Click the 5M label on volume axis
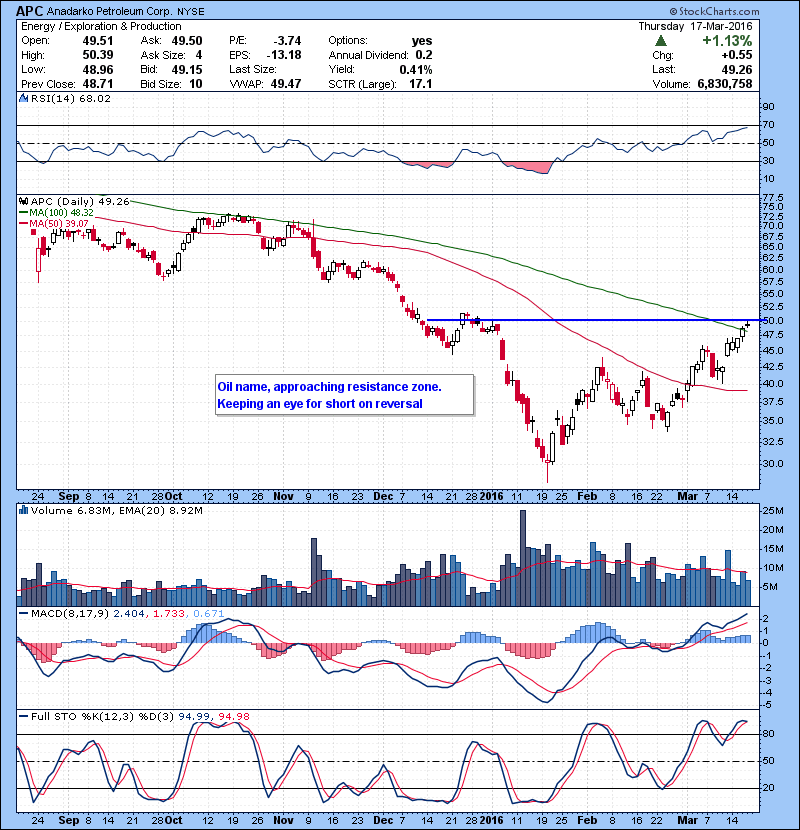 point(770,587)
